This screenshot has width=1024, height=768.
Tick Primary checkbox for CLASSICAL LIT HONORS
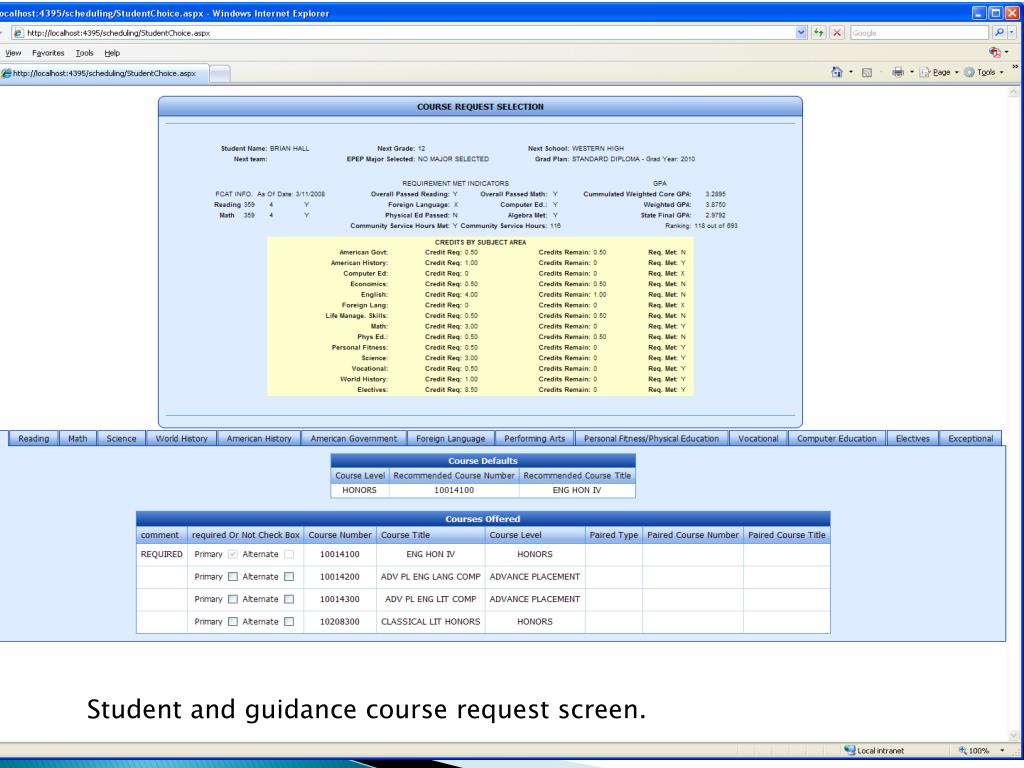[232, 622]
